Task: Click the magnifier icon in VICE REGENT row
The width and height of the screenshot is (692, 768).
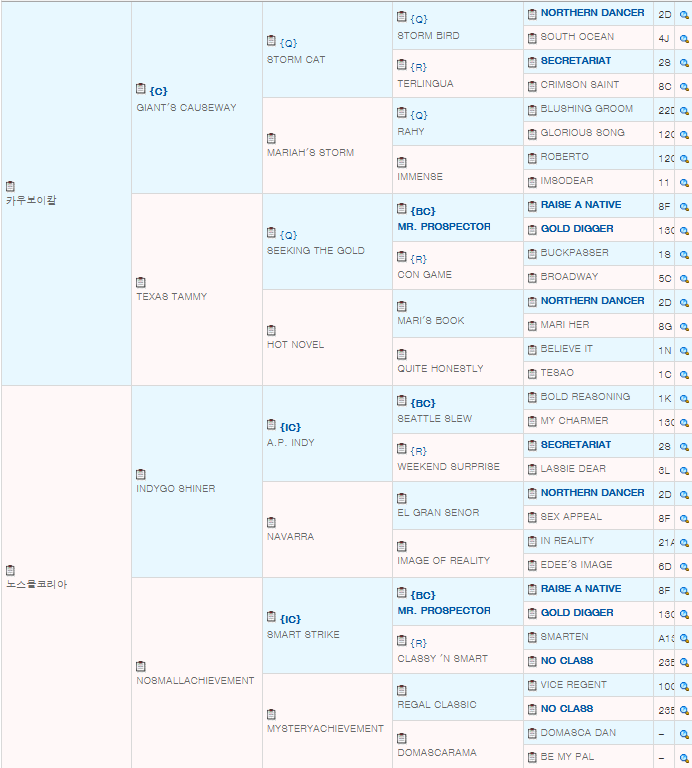Action: coord(684,687)
